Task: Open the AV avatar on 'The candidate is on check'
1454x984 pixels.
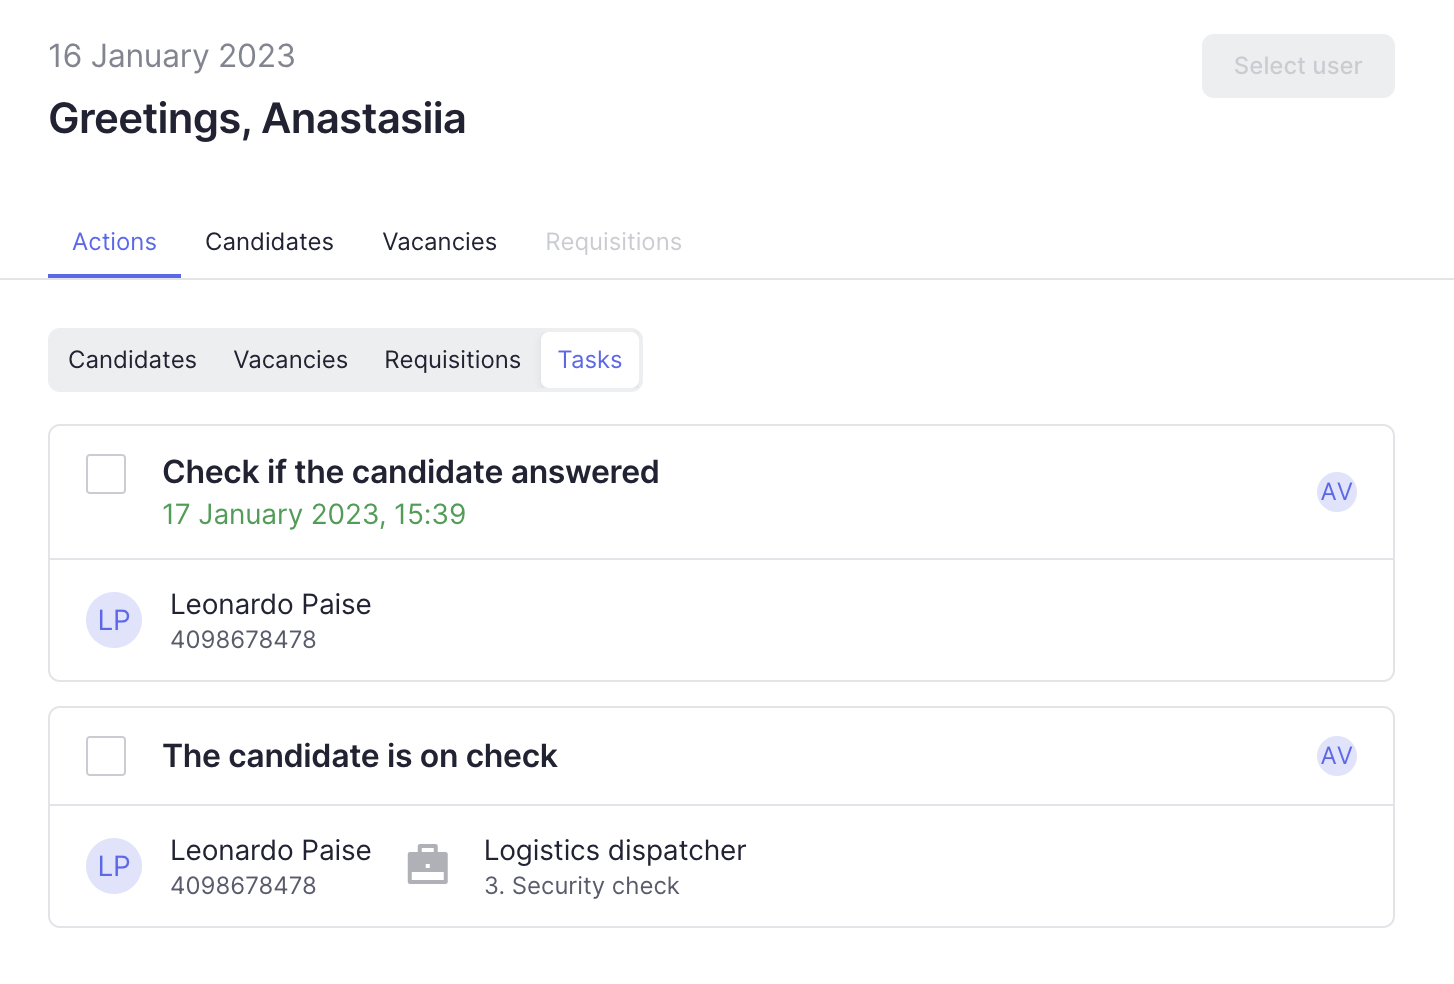Action: 1337,756
